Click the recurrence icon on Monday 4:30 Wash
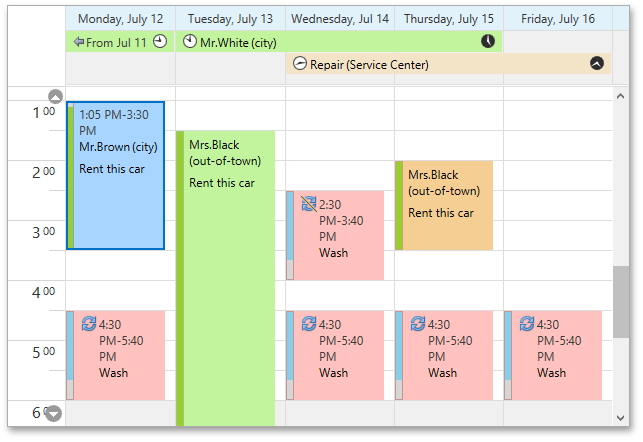 pyautogui.click(x=89, y=324)
